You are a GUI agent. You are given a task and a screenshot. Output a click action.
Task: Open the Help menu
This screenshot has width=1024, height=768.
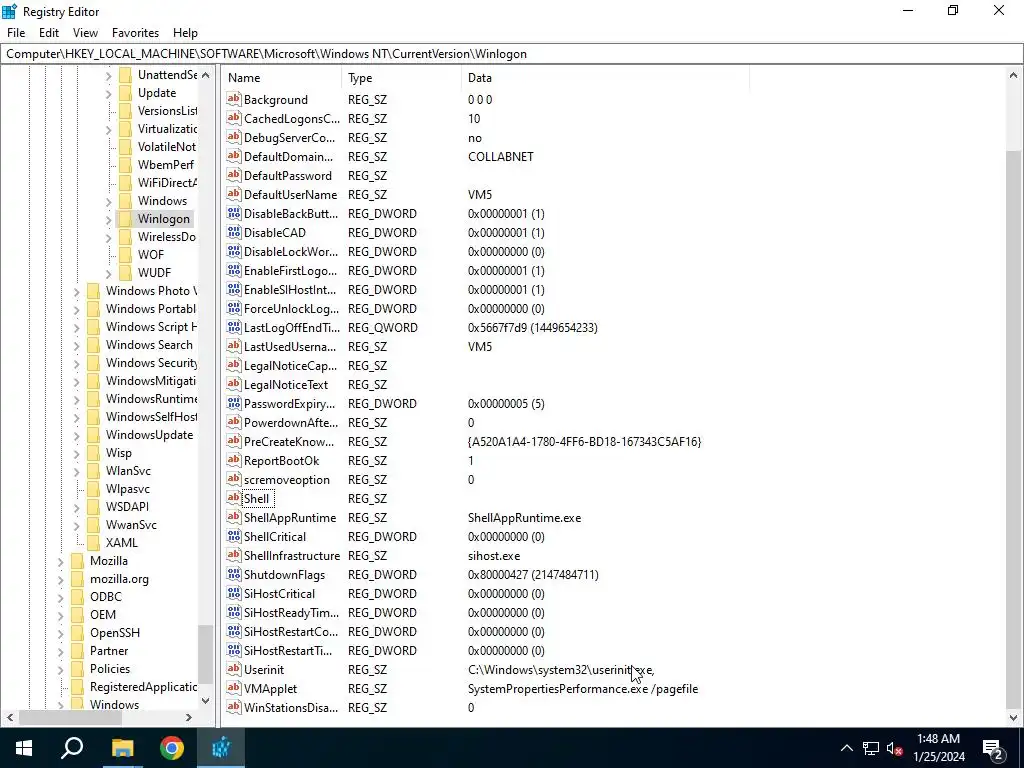click(185, 33)
